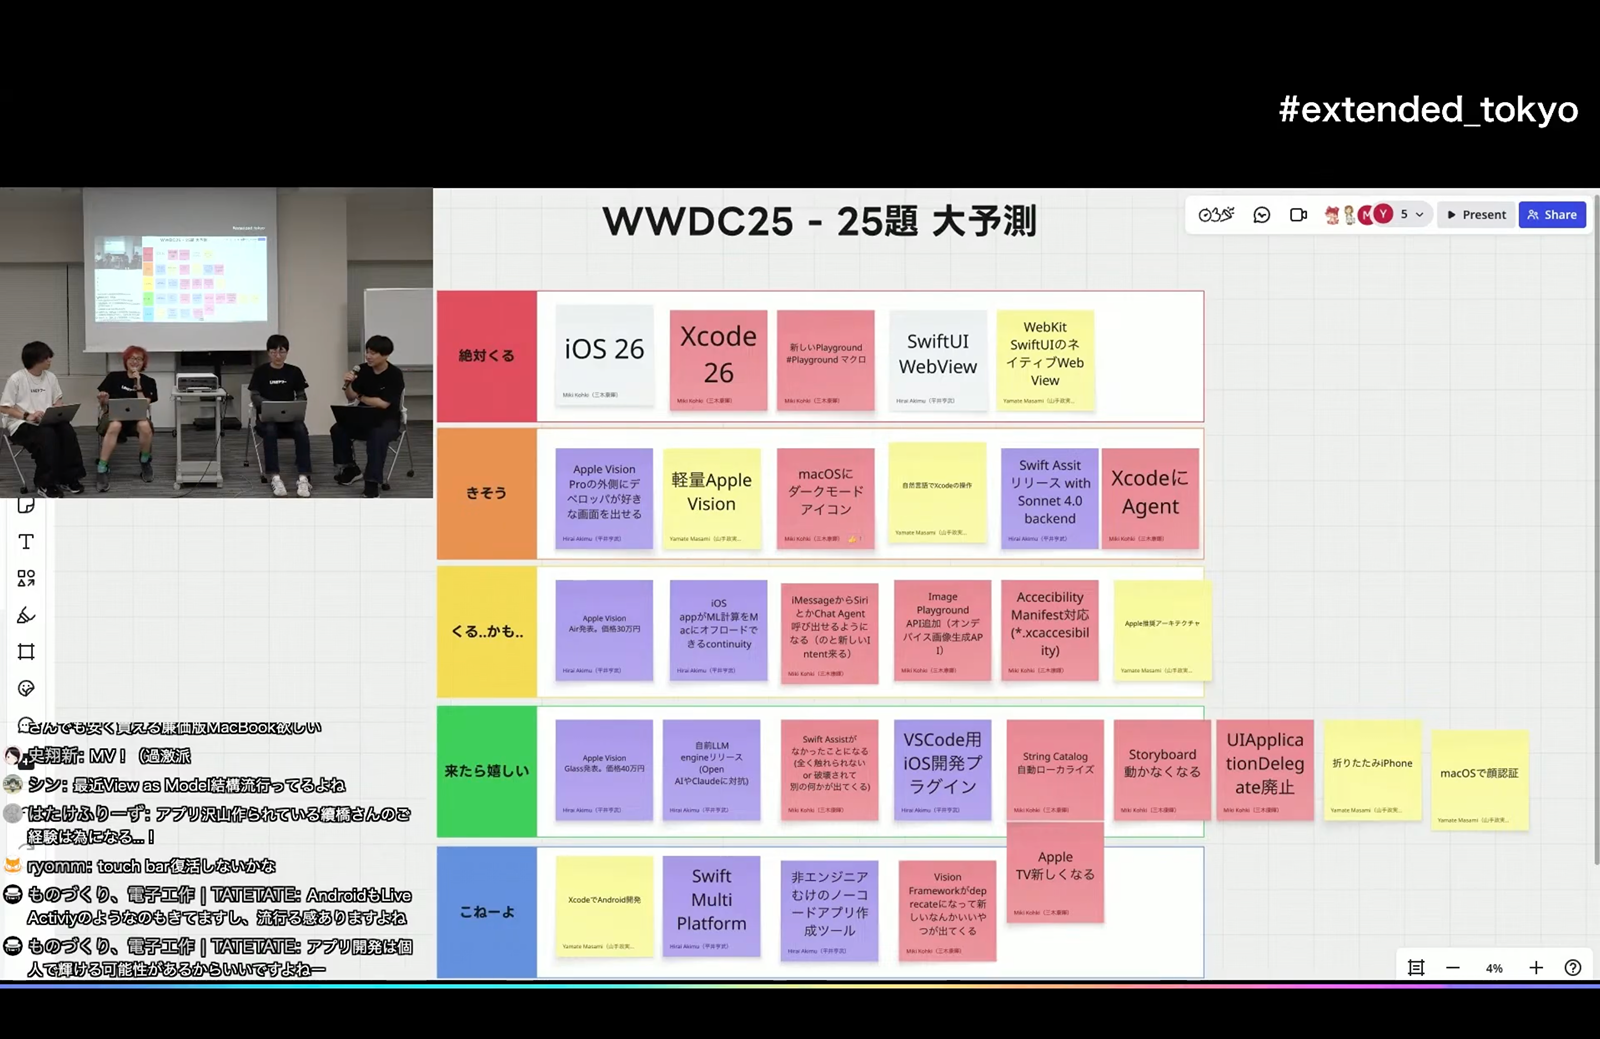
Task: Select the Swift Multi Platform note
Action: (x=711, y=906)
